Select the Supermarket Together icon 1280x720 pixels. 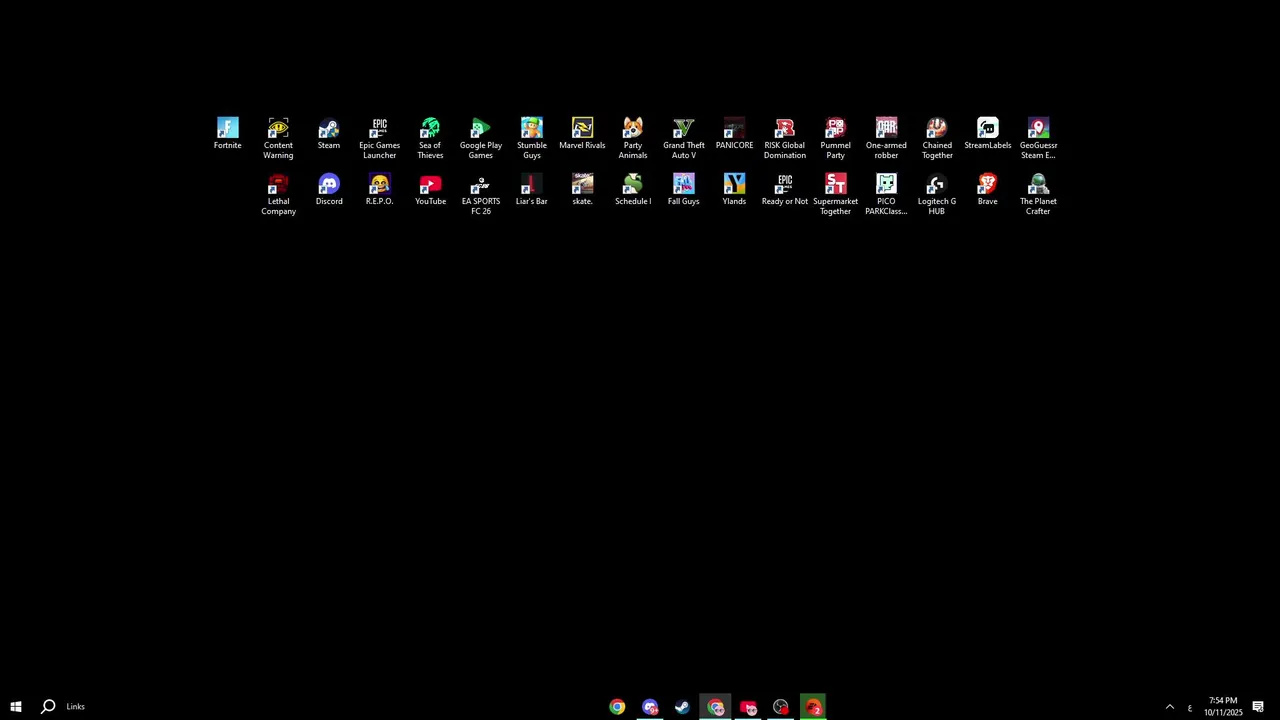coord(835,194)
